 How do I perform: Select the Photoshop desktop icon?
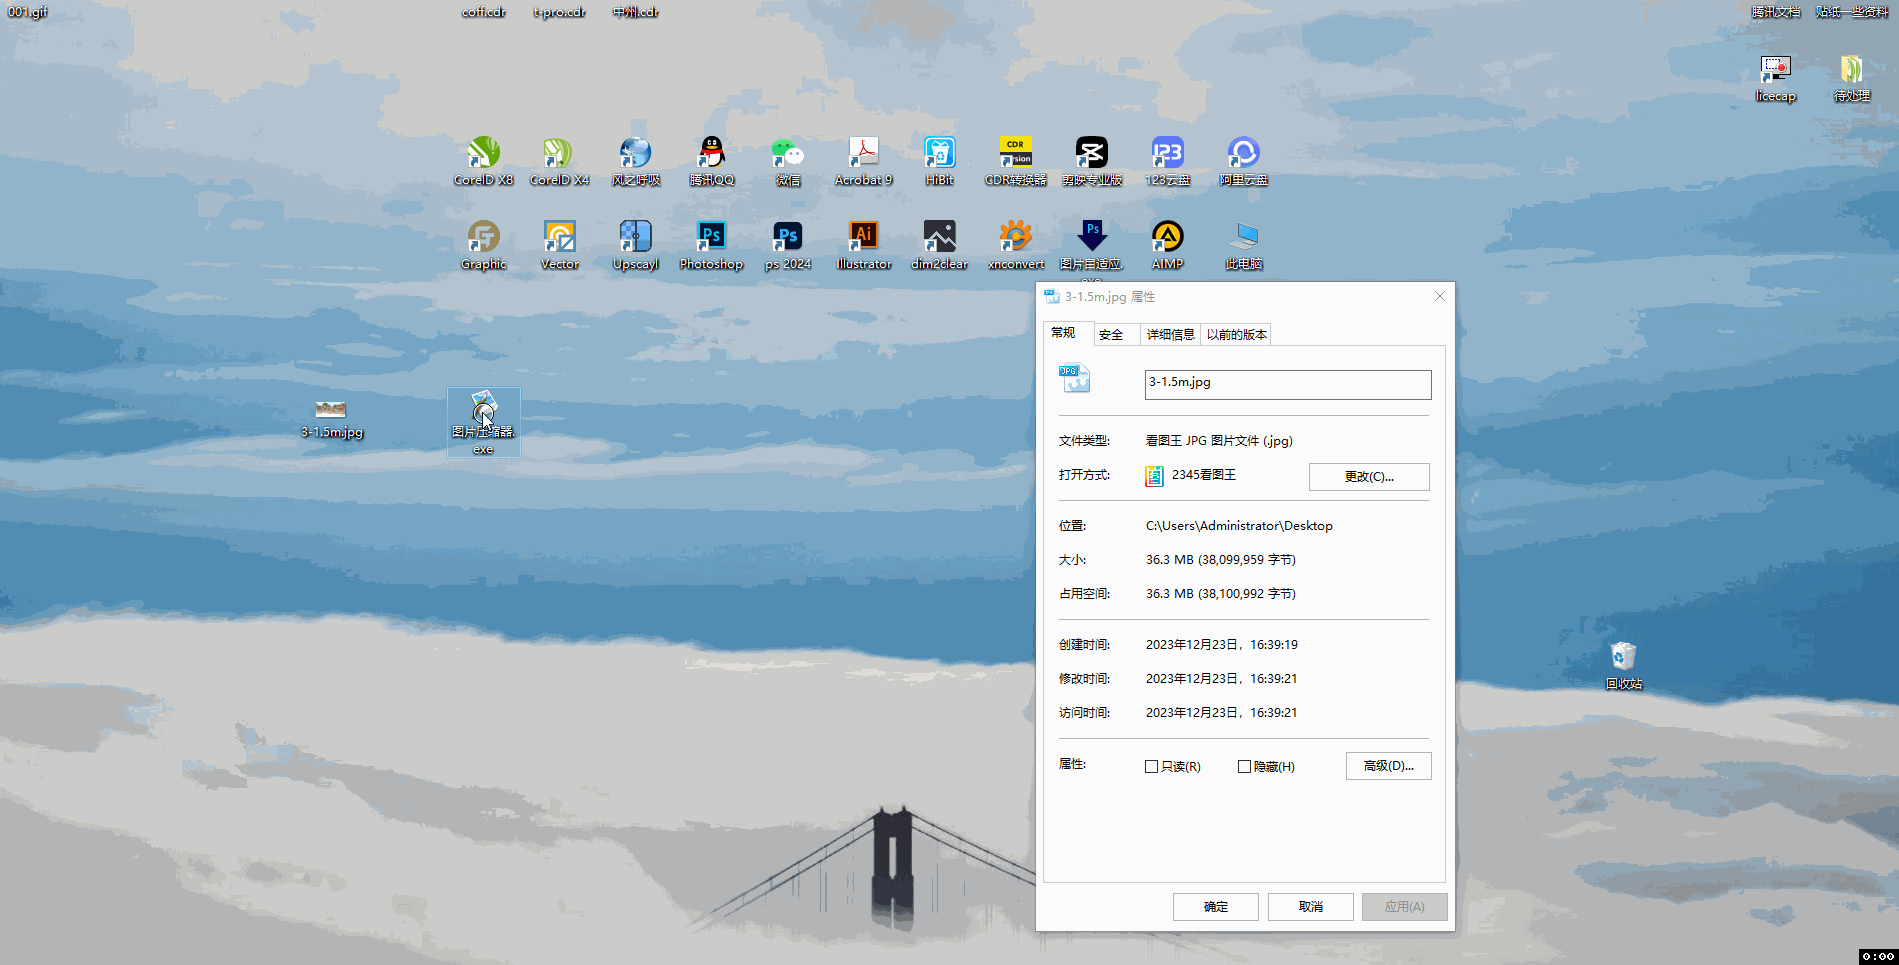(712, 245)
